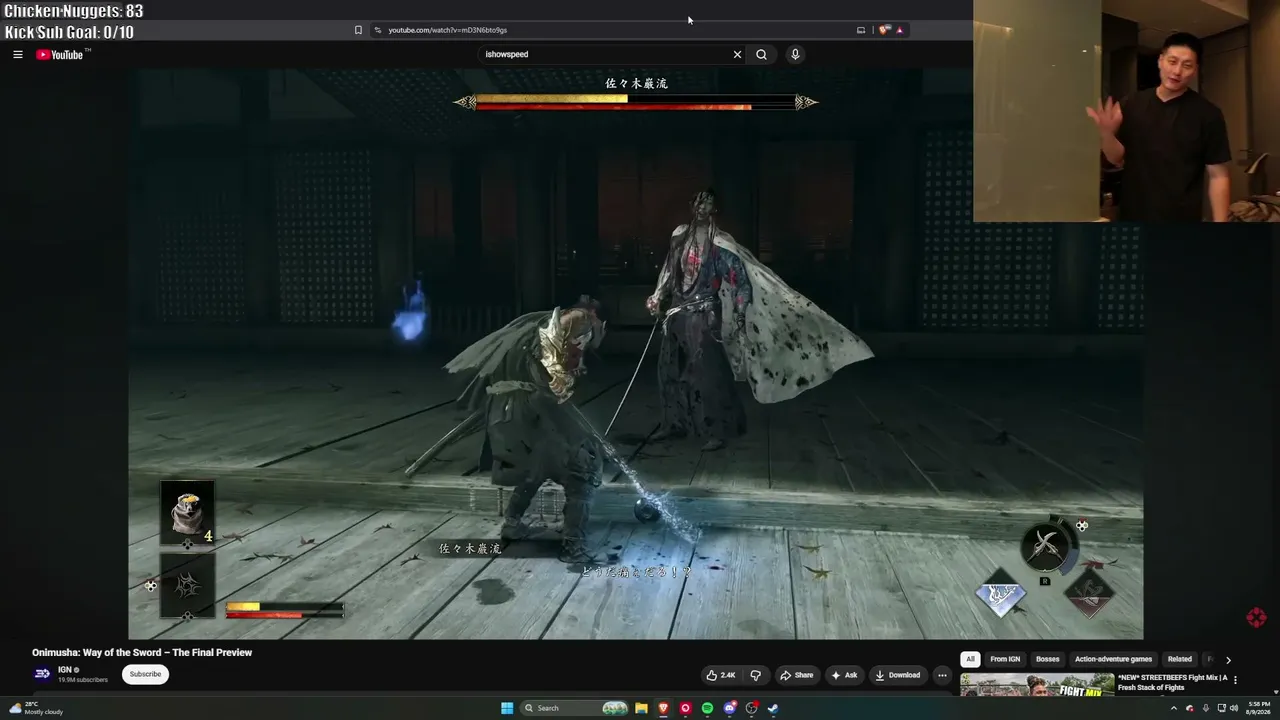View site information icon in address bar
1280x720 pixels.
[x=377, y=30]
